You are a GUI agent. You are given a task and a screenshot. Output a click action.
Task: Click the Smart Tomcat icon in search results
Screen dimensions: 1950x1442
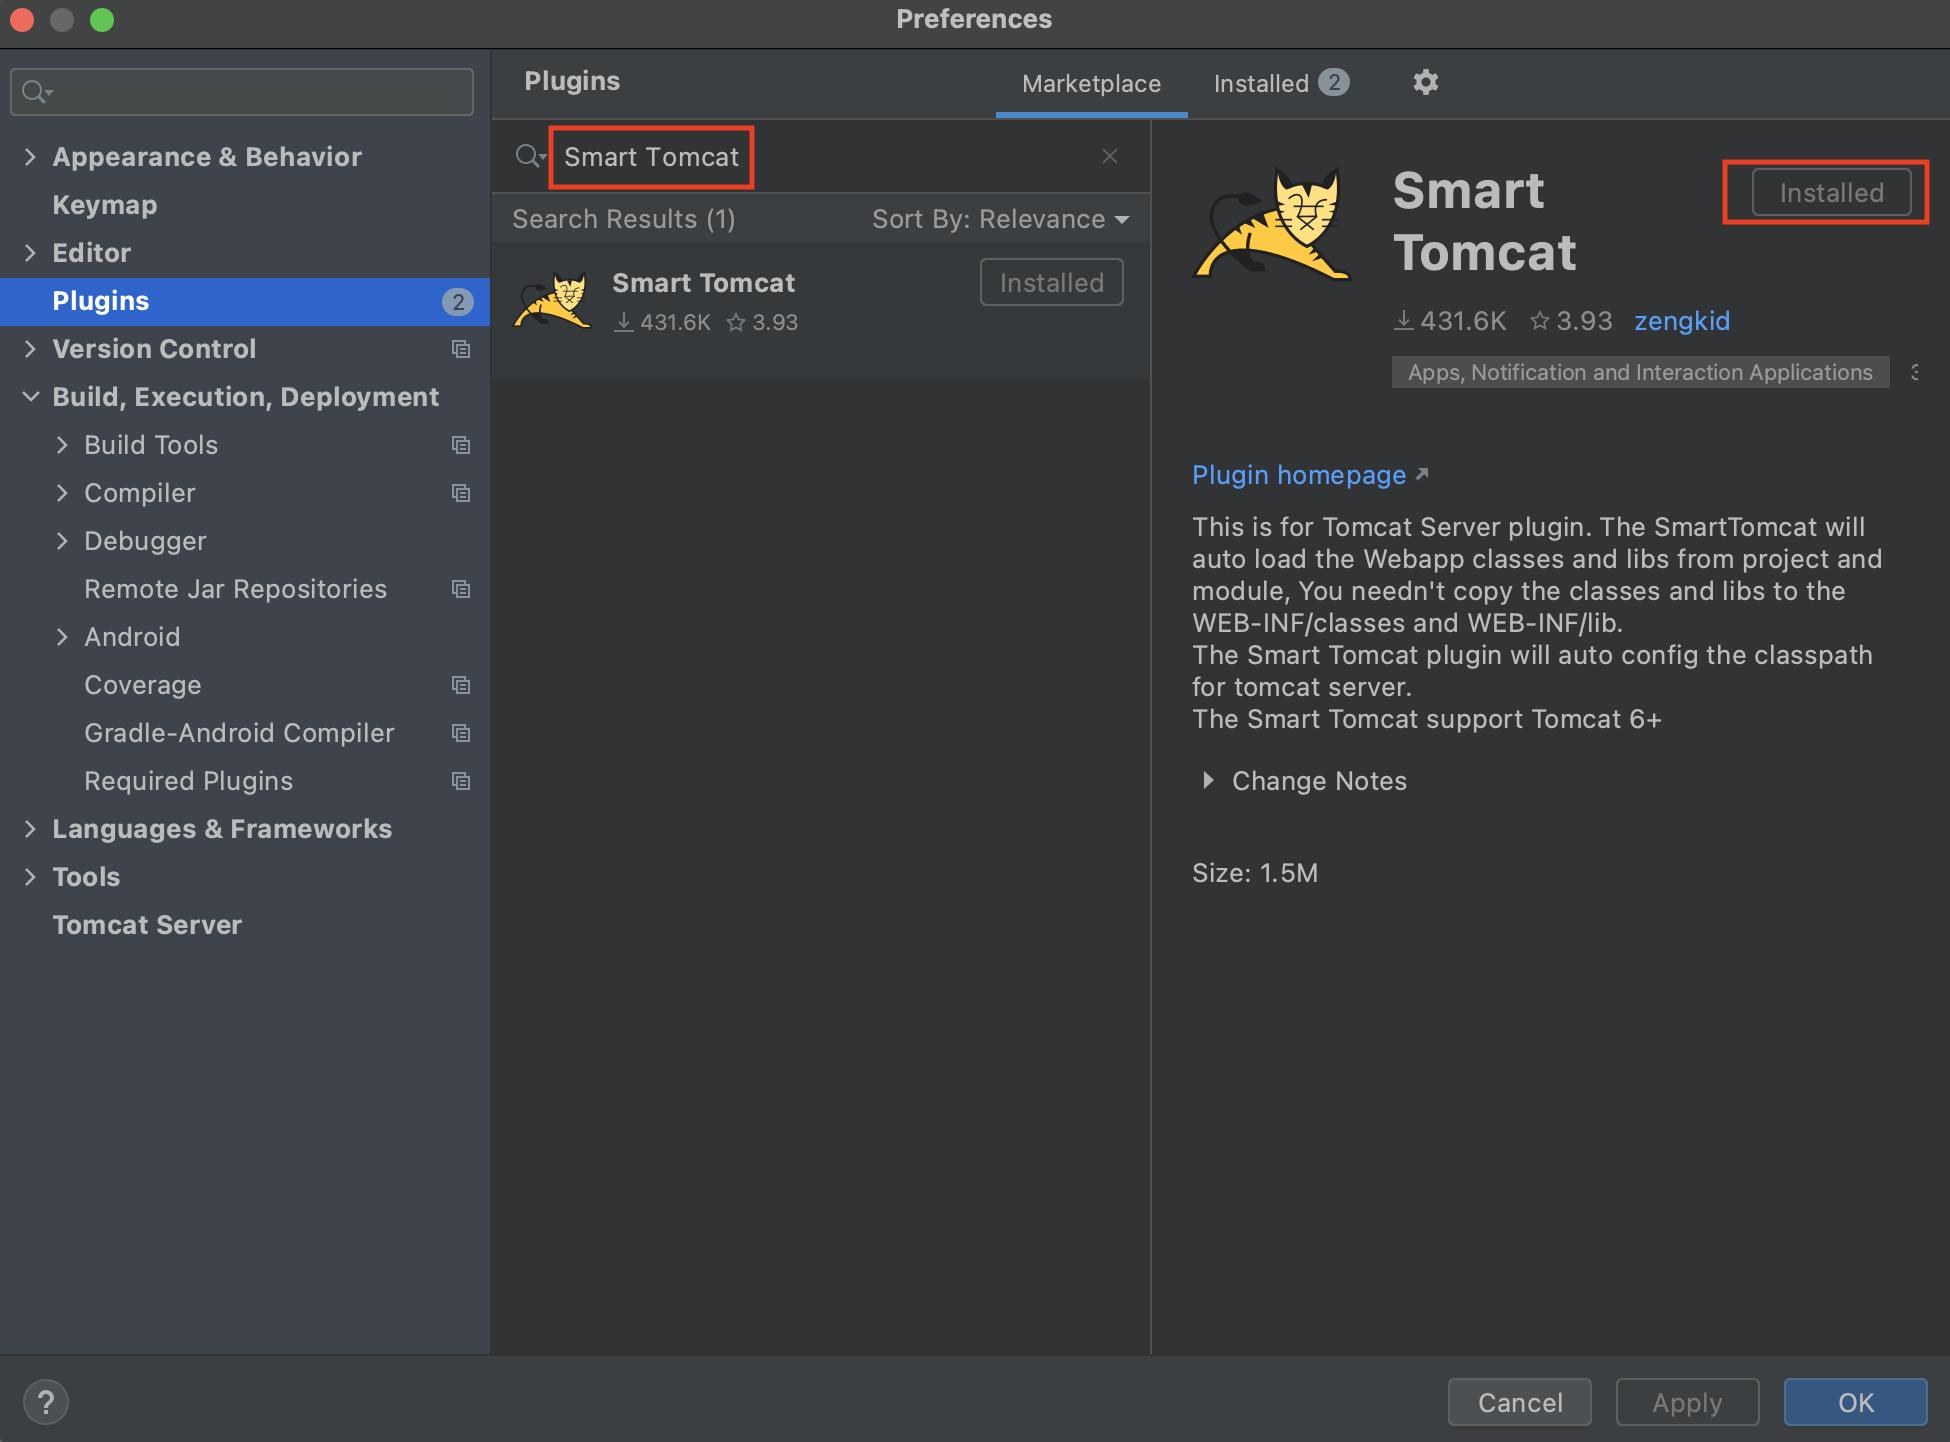[552, 300]
